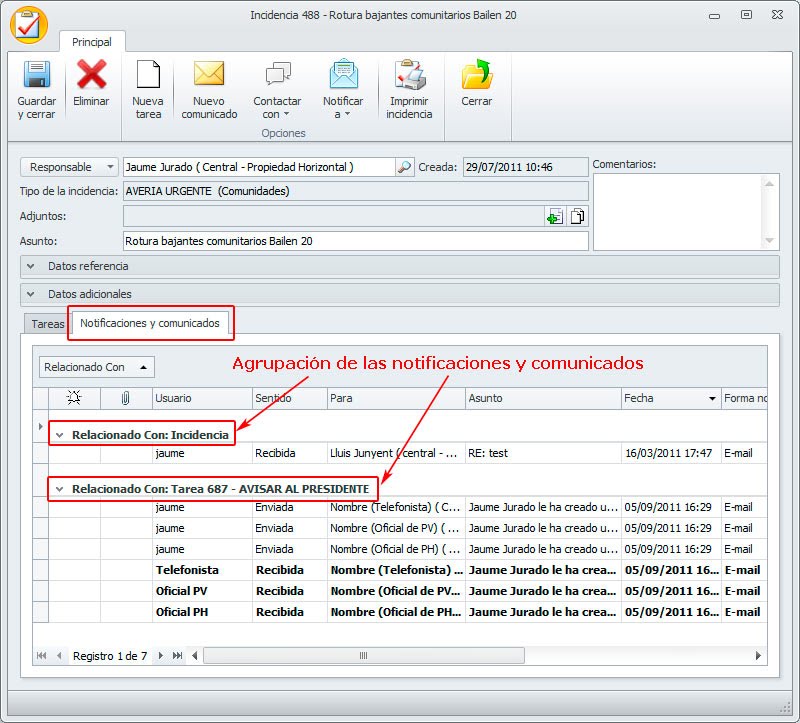Expand the Datos referencia section
800x723 pixels.
31,266
